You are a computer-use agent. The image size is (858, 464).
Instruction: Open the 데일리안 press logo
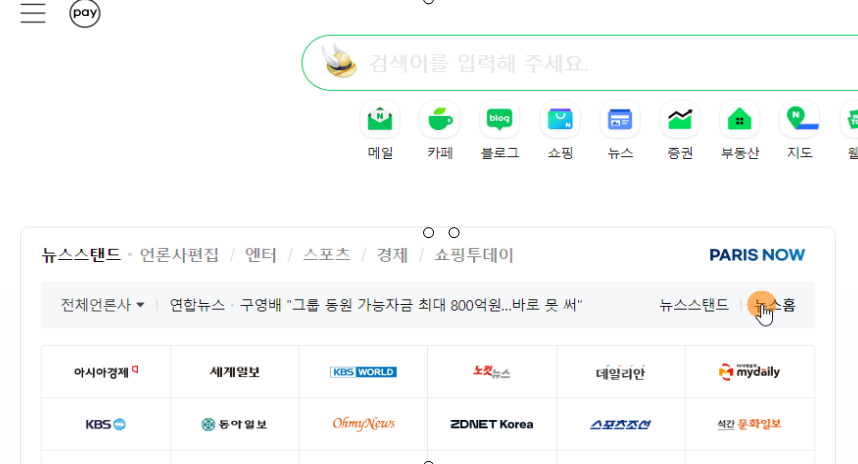(621, 372)
